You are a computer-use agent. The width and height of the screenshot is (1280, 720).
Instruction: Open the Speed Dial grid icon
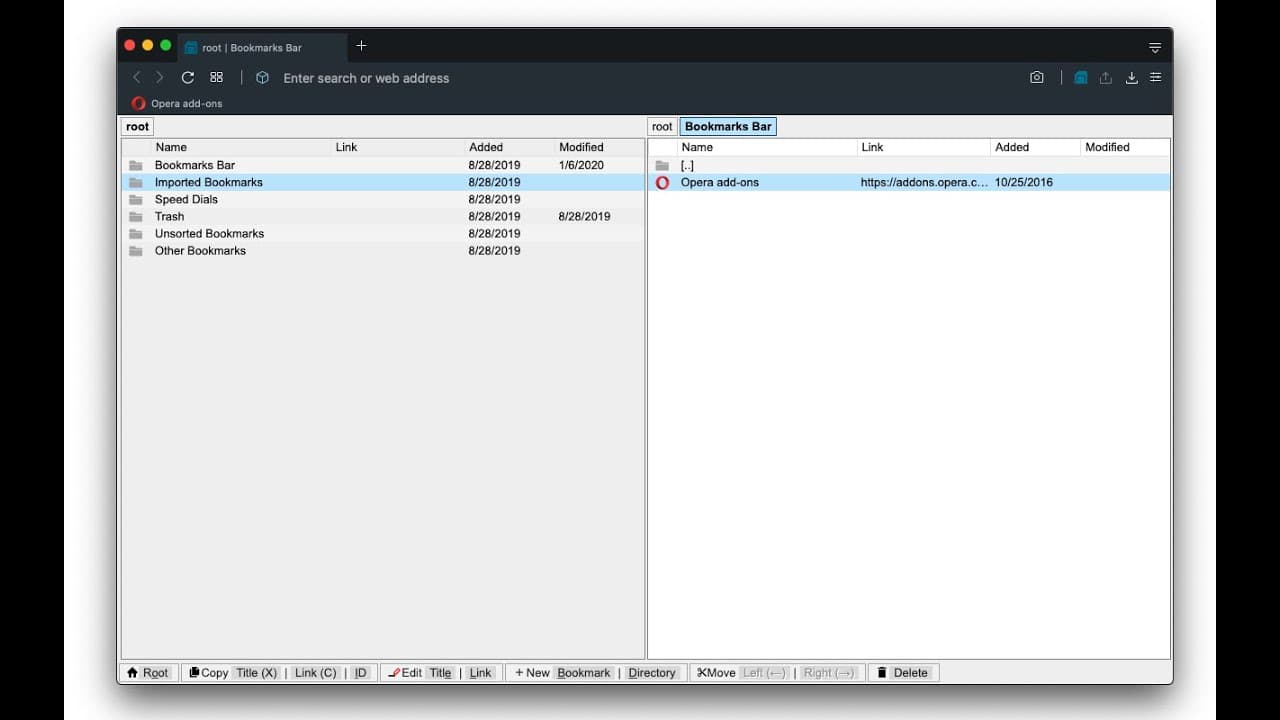(216, 77)
